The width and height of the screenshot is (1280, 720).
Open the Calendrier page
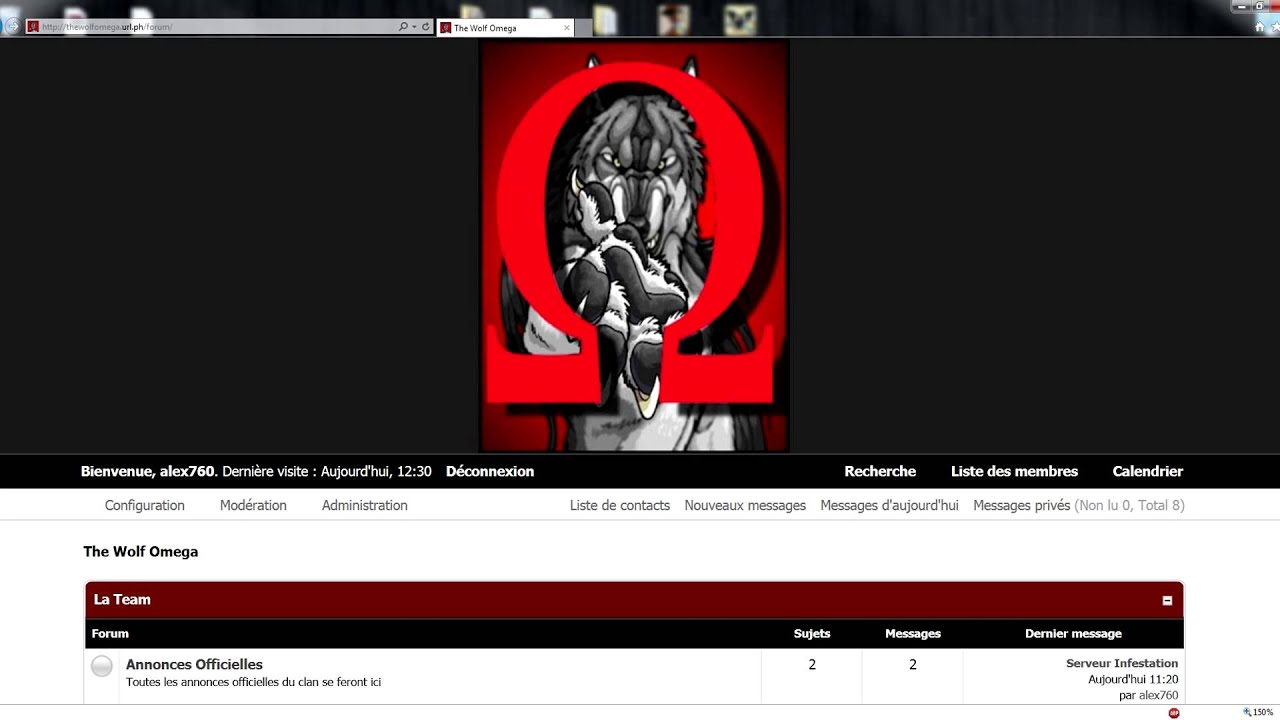click(x=1148, y=471)
